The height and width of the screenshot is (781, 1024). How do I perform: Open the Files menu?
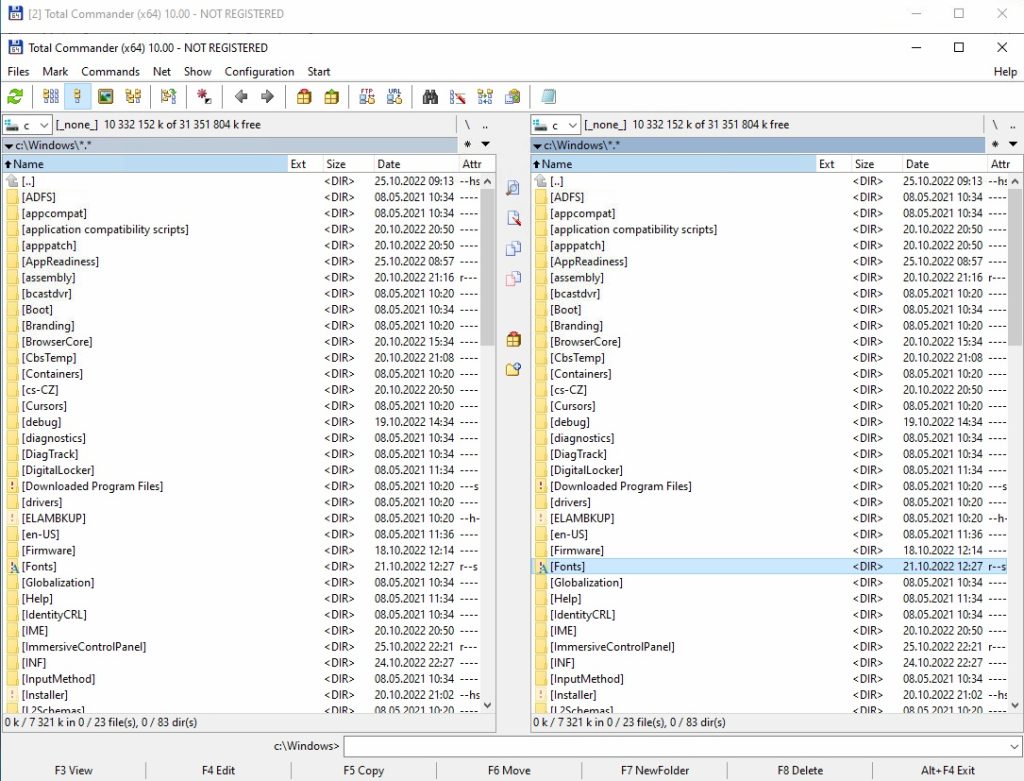point(18,71)
